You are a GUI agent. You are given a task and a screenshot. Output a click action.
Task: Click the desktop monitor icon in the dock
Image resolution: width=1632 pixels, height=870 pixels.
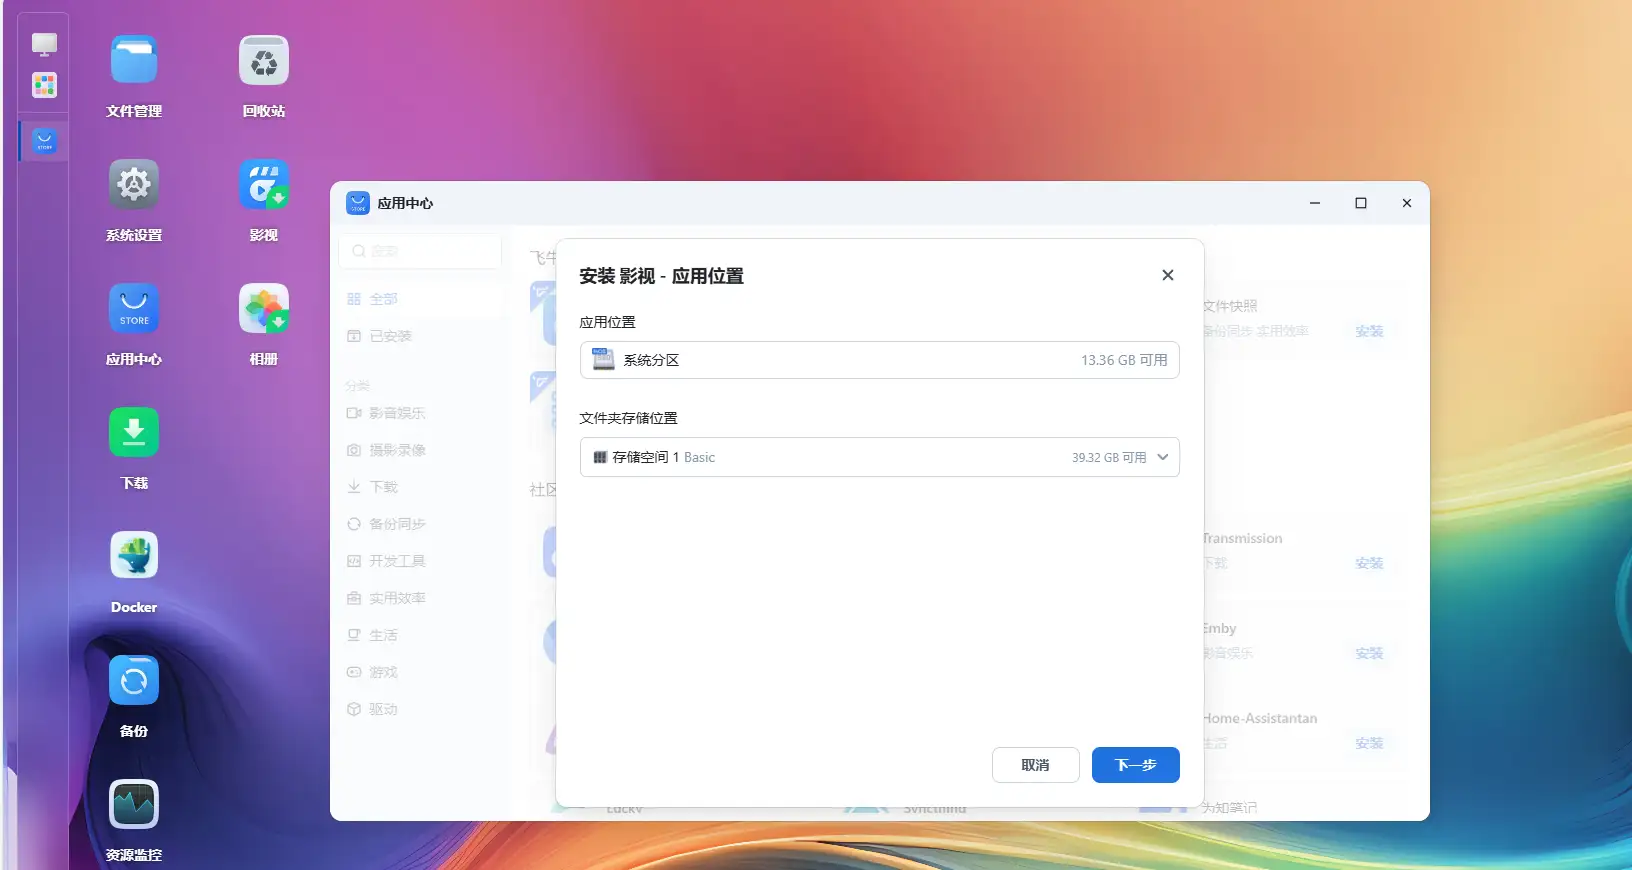[x=44, y=44]
